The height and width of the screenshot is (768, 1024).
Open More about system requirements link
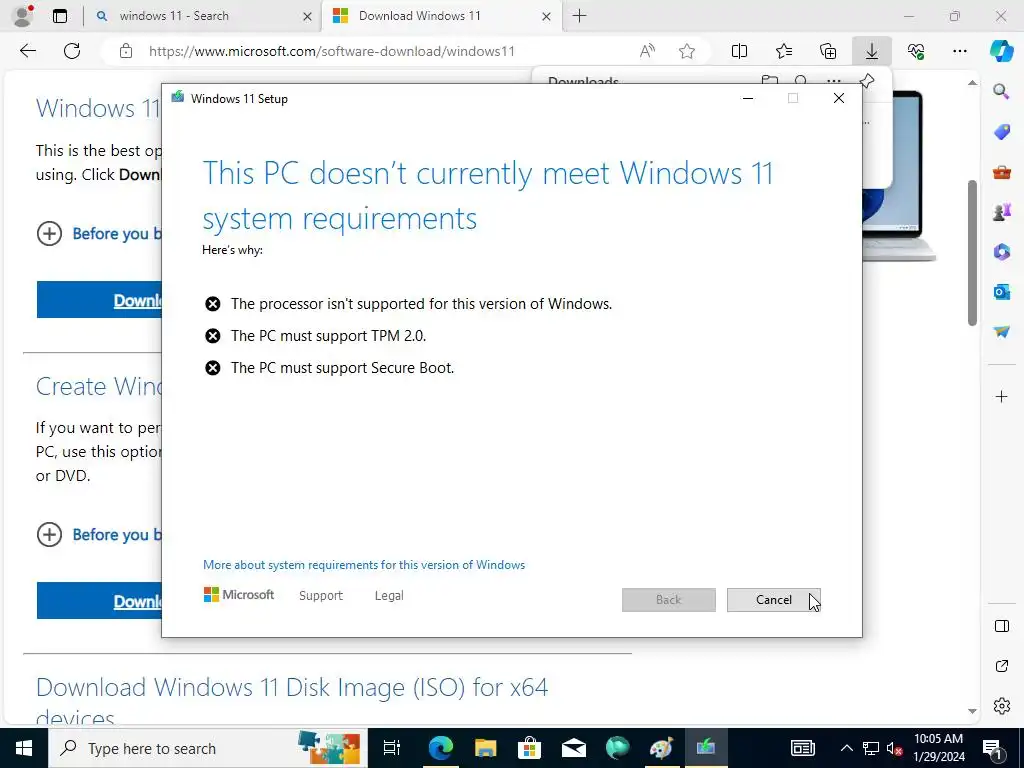[364, 565]
